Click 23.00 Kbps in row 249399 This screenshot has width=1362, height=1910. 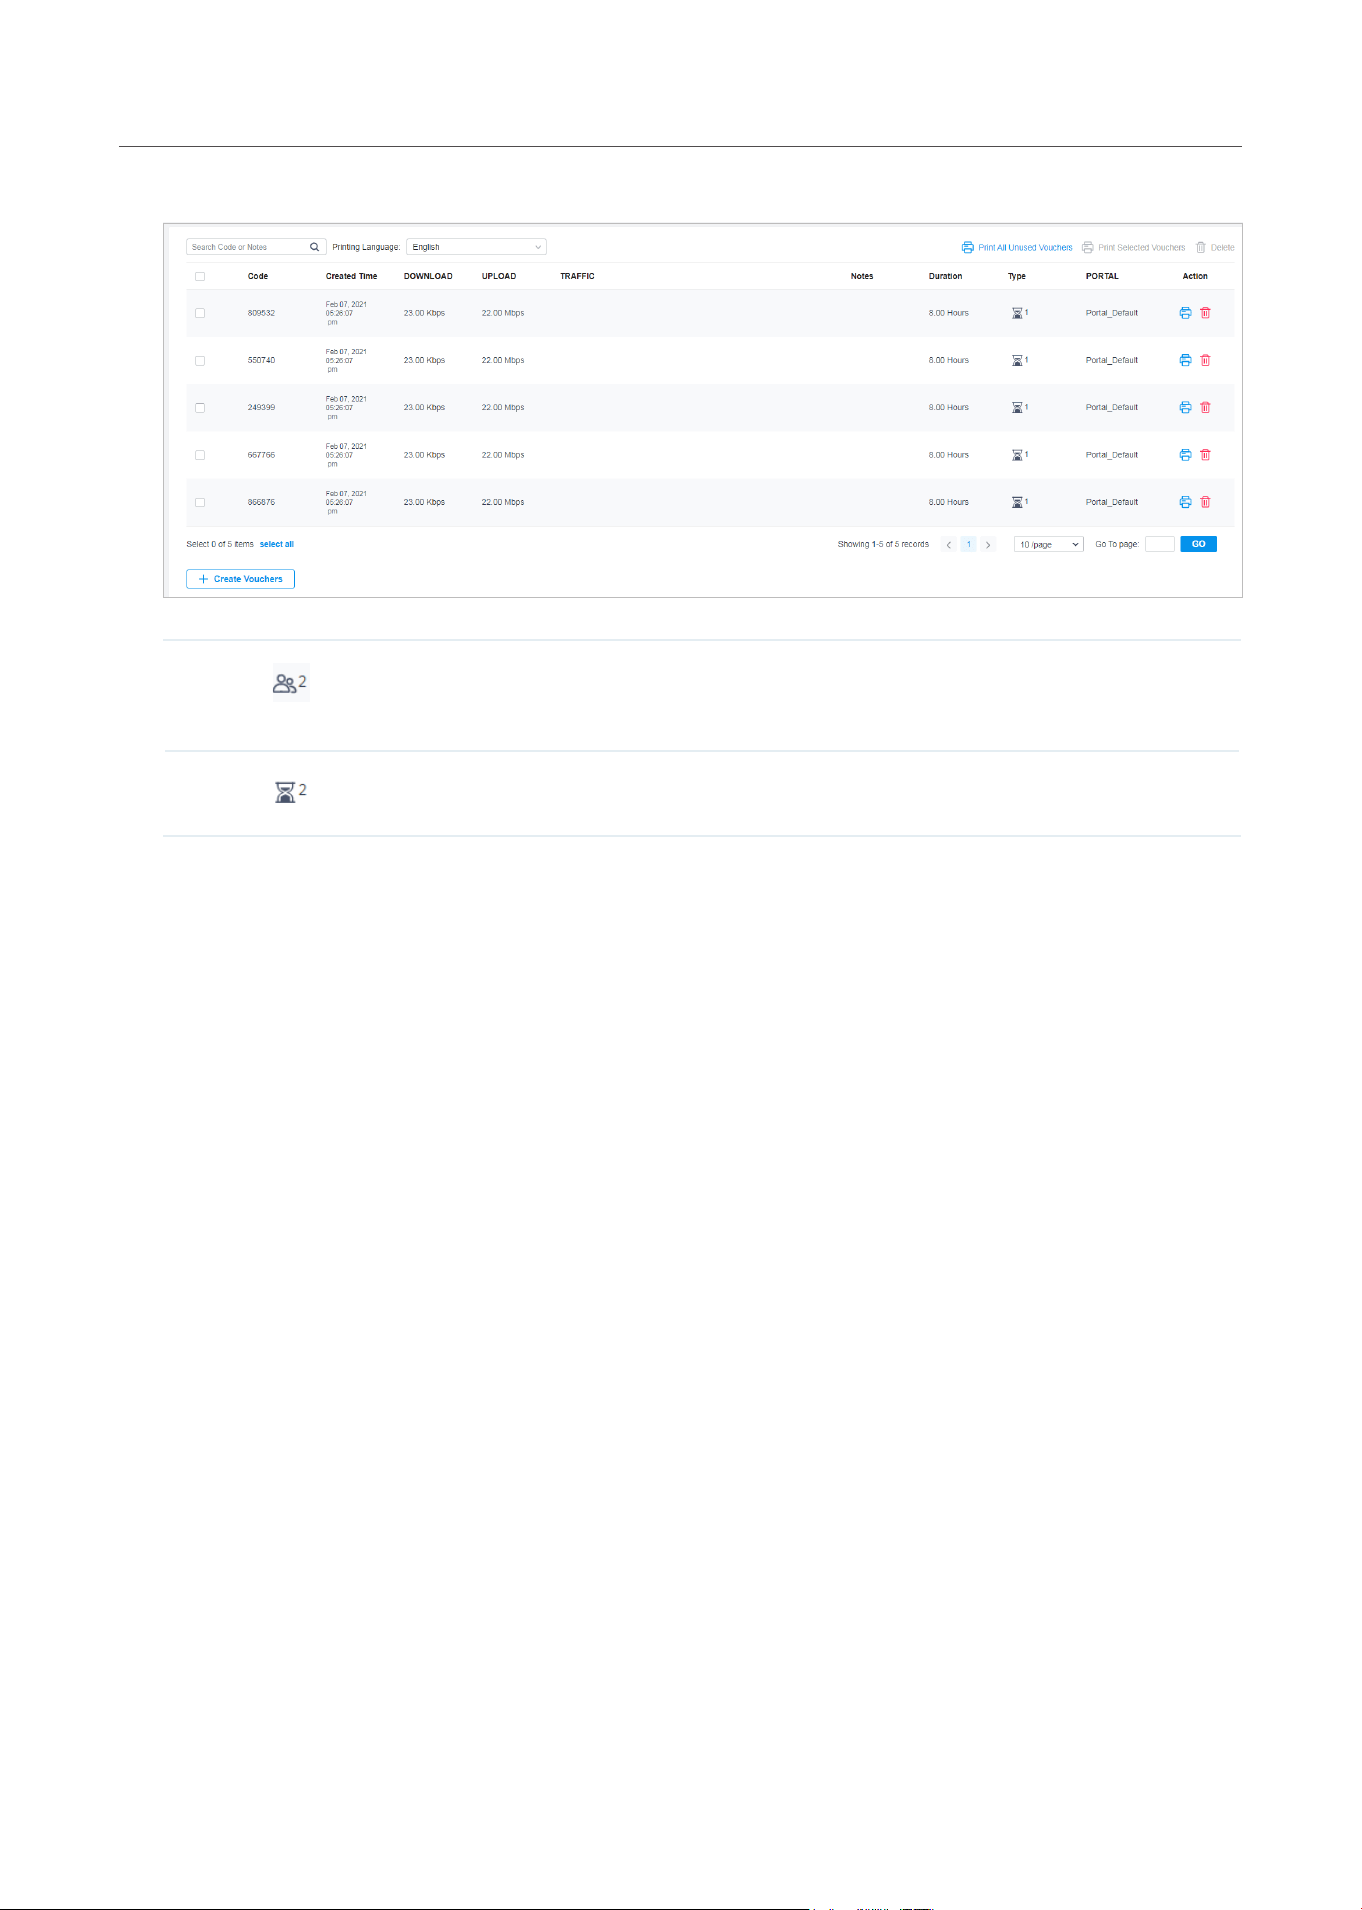click(424, 407)
